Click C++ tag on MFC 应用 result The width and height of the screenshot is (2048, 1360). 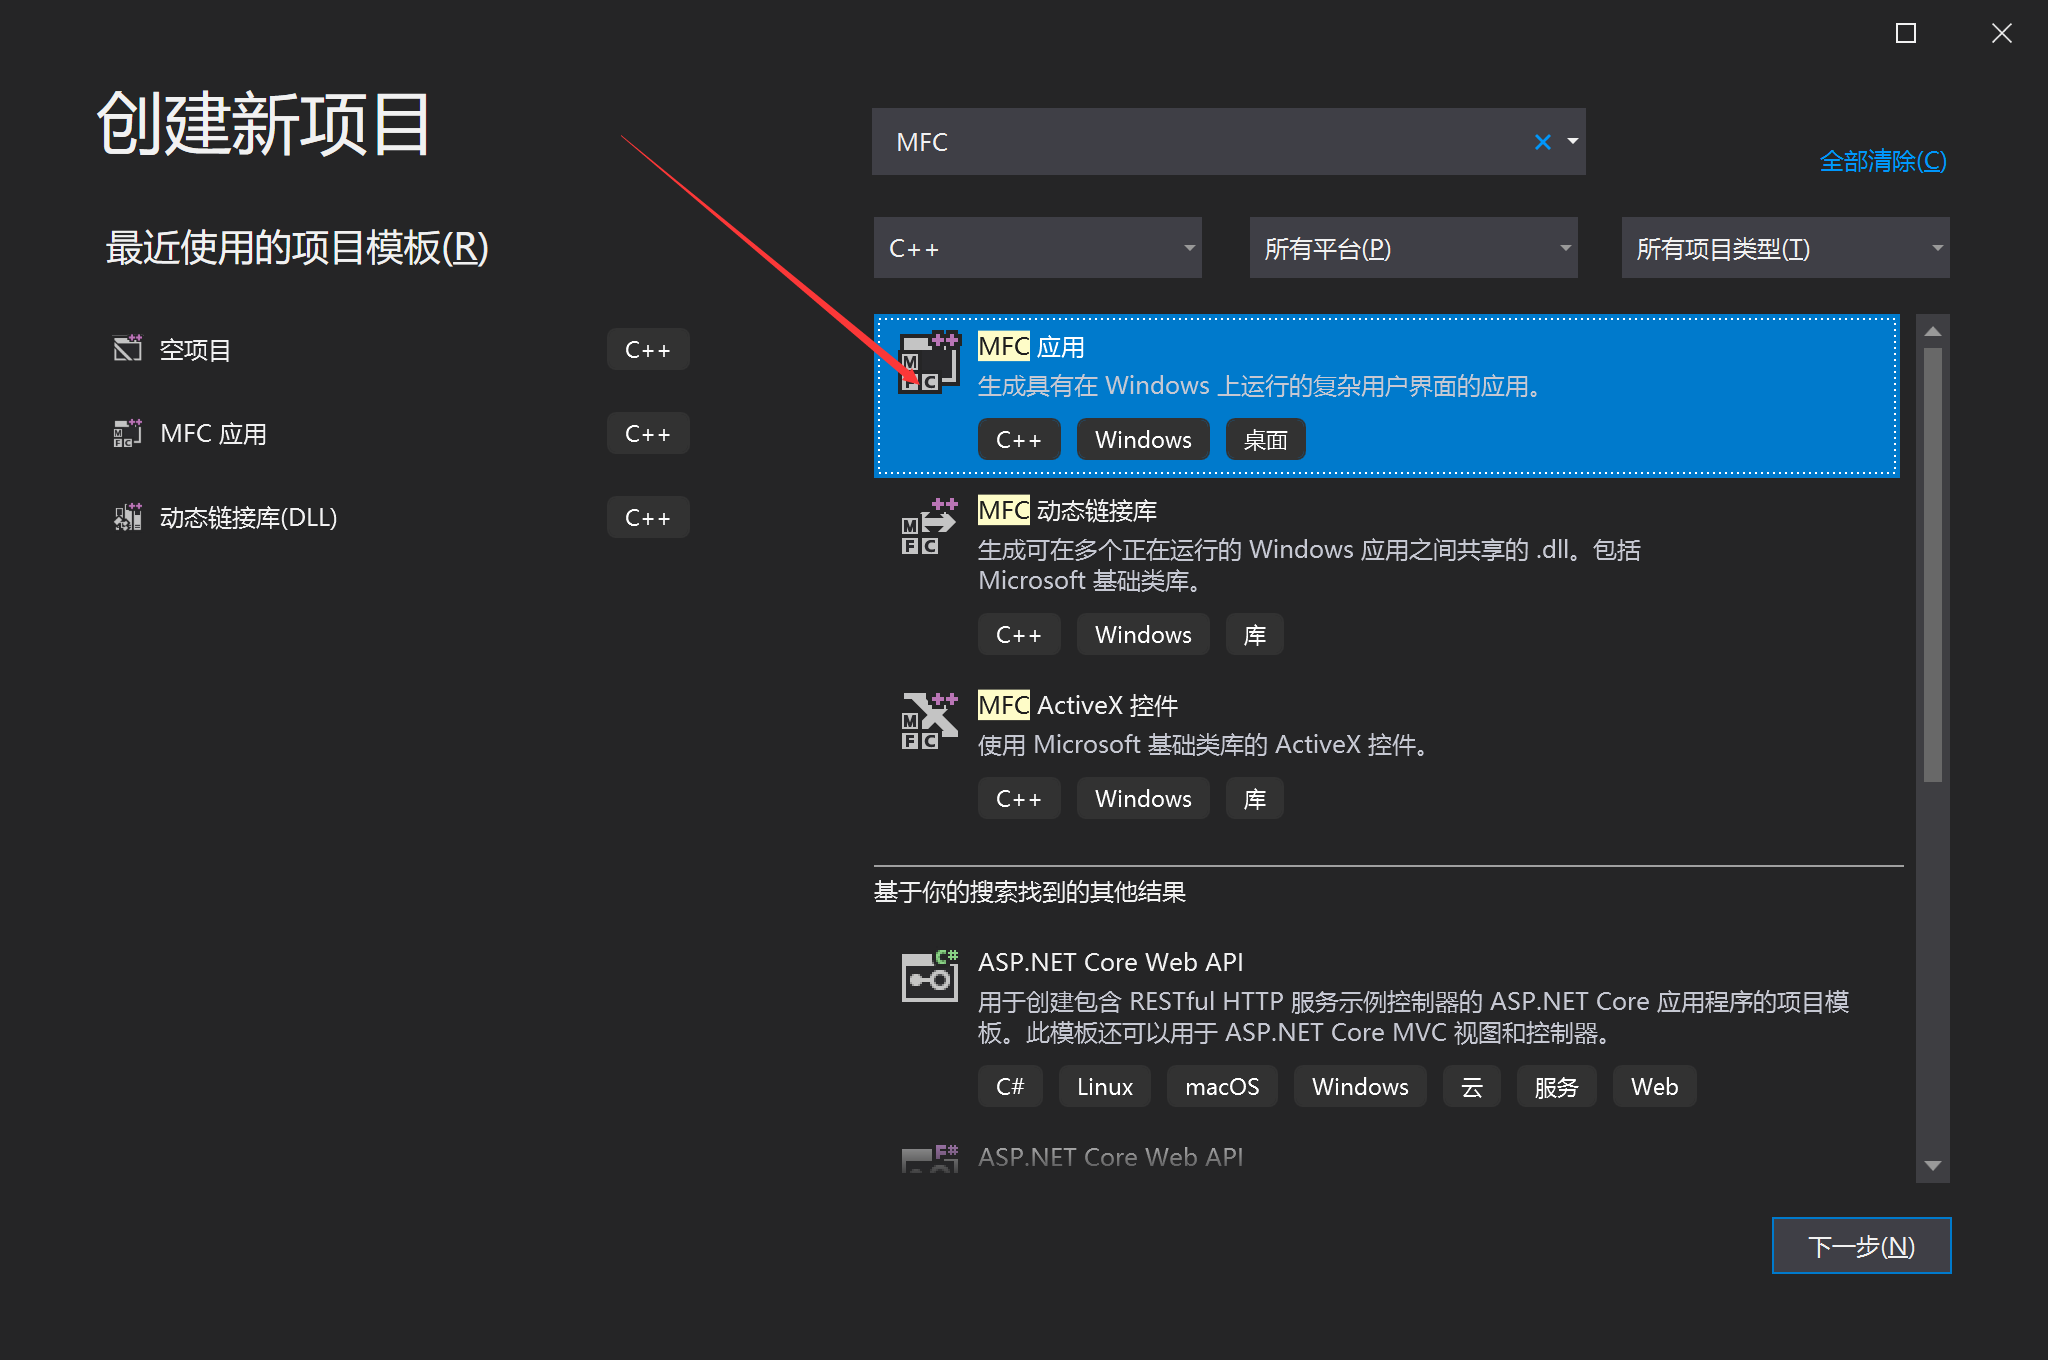click(x=1019, y=440)
